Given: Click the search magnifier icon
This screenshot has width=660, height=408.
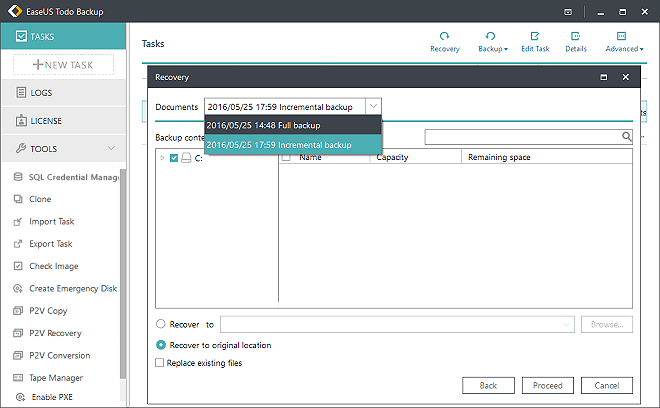Looking at the screenshot, I should pyautogui.click(x=627, y=137).
